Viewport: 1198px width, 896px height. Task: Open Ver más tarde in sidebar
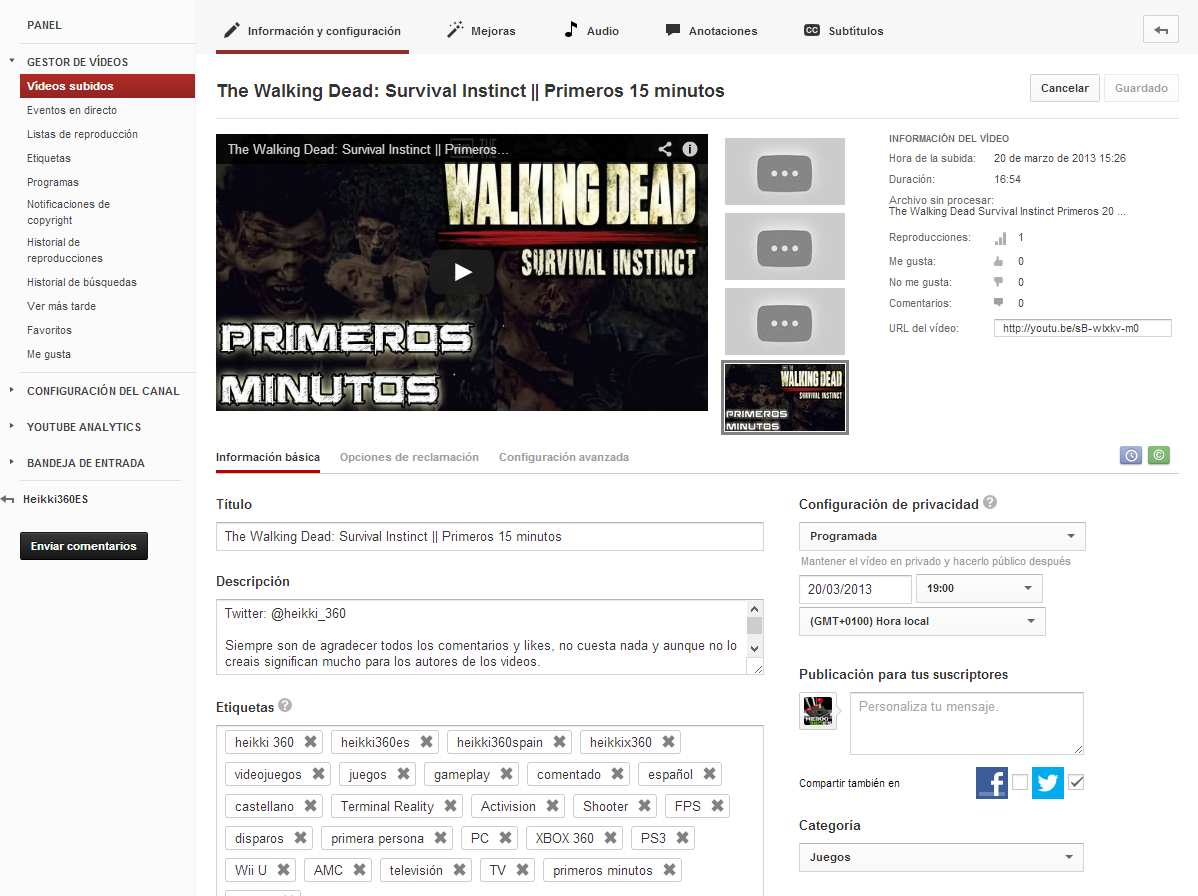click(x=61, y=306)
